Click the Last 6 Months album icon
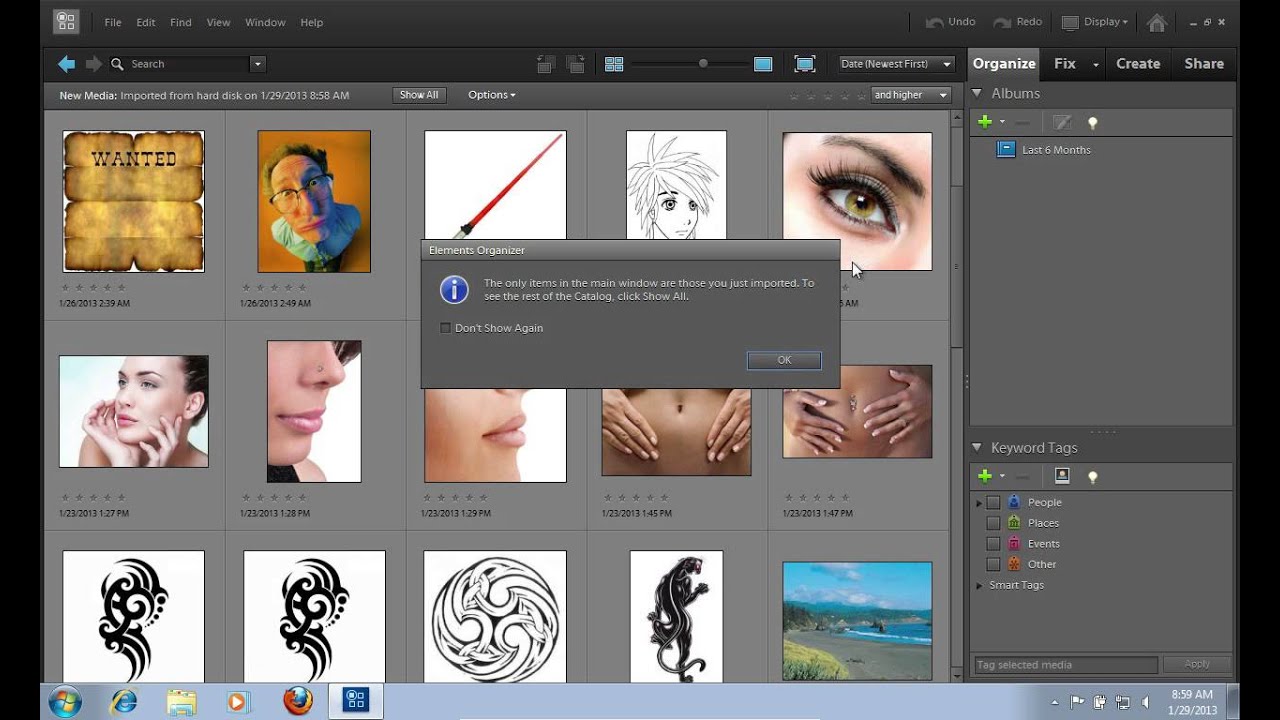 pyautogui.click(x=1006, y=149)
